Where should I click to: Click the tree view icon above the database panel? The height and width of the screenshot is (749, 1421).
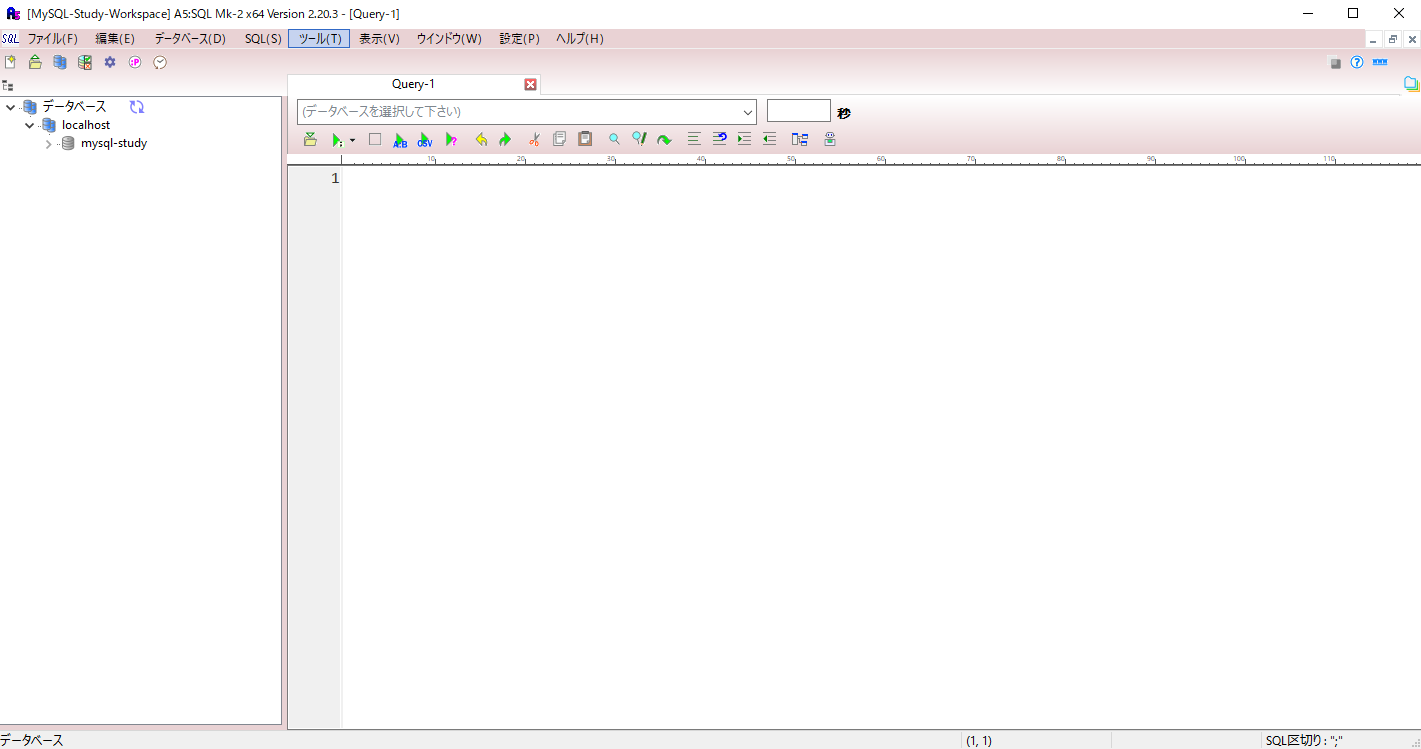(x=8, y=86)
